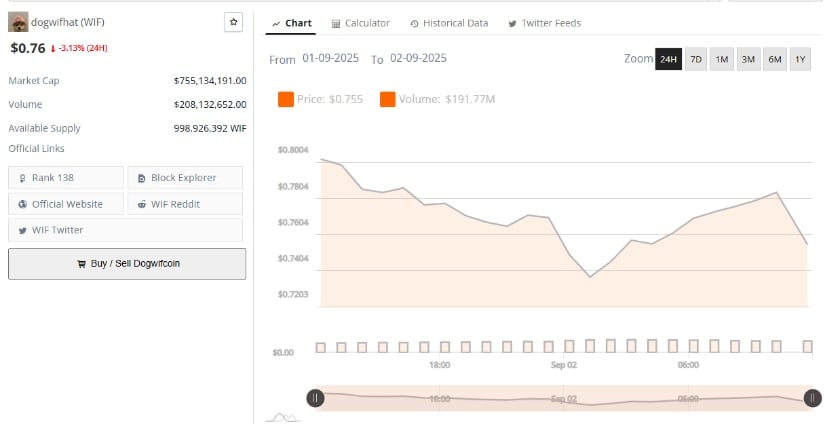This screenshot has width=825, height=424.
Task: Open the Block Explorer link
Action: point(185,178)
